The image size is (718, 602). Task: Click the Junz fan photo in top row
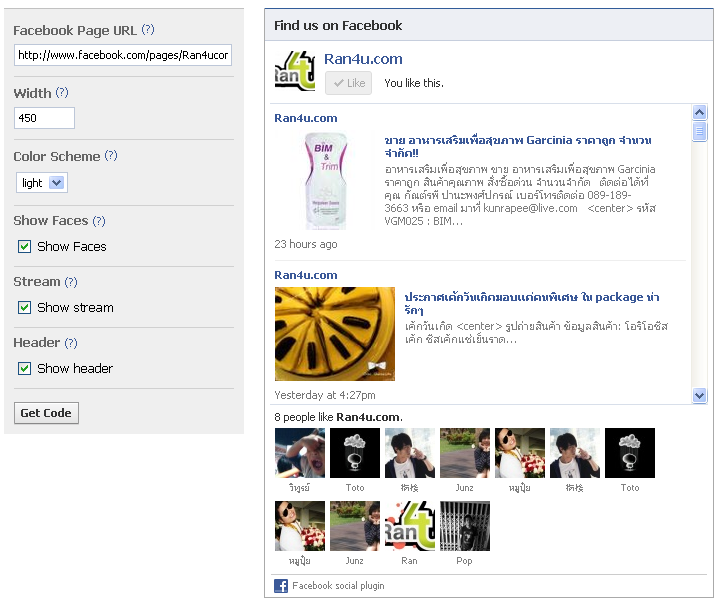click(x=465, y=453)
